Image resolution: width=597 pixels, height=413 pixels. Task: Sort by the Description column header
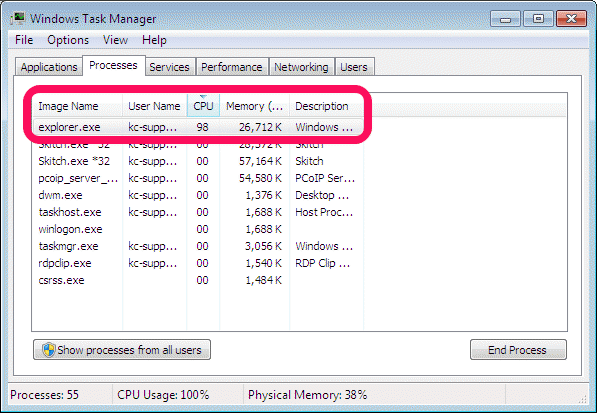tap(327, 106)
